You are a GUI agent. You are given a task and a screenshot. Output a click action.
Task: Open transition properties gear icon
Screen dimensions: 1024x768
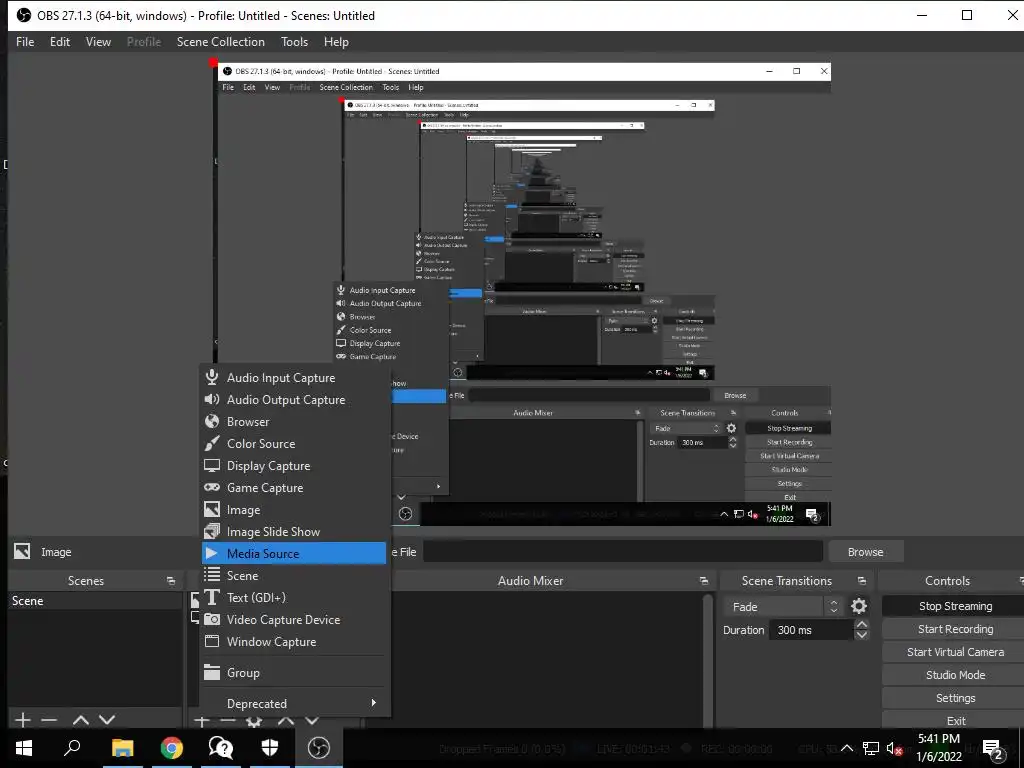point(859,607)
